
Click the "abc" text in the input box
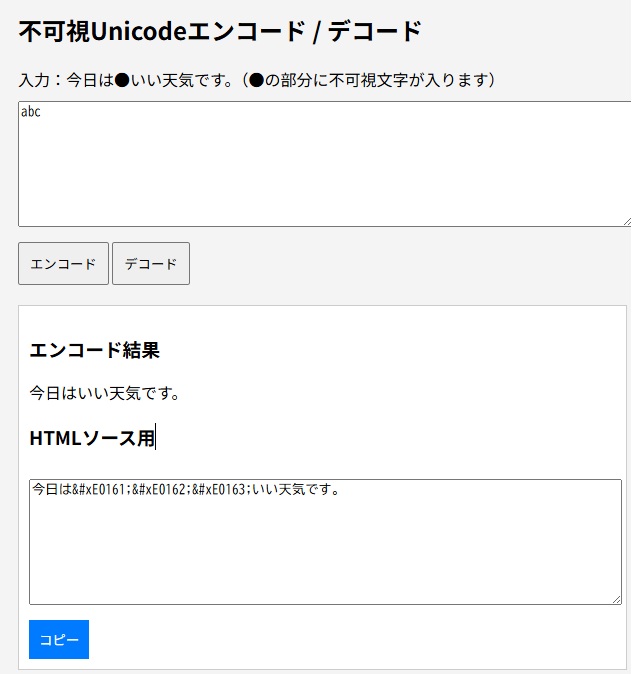pos(31,112)
